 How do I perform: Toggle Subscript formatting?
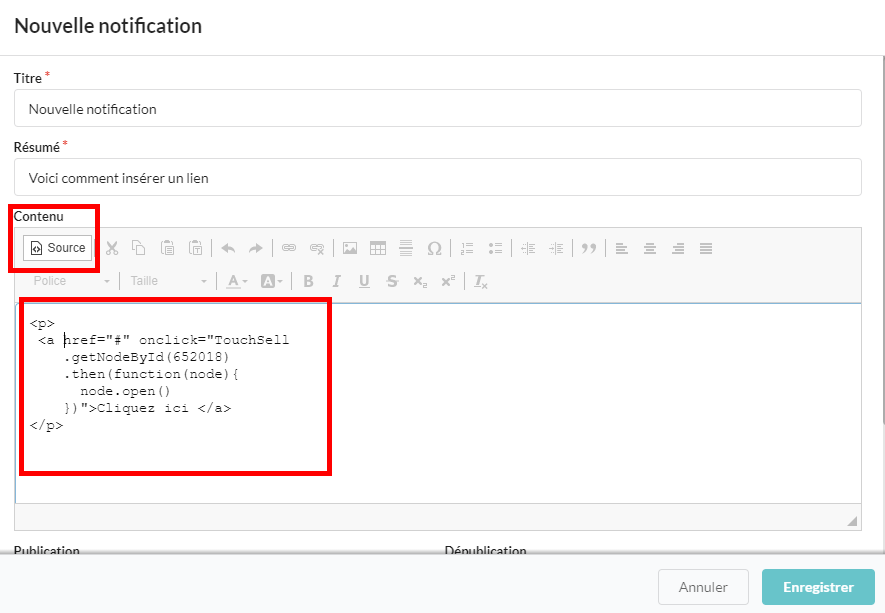click(x=420, y=282)
